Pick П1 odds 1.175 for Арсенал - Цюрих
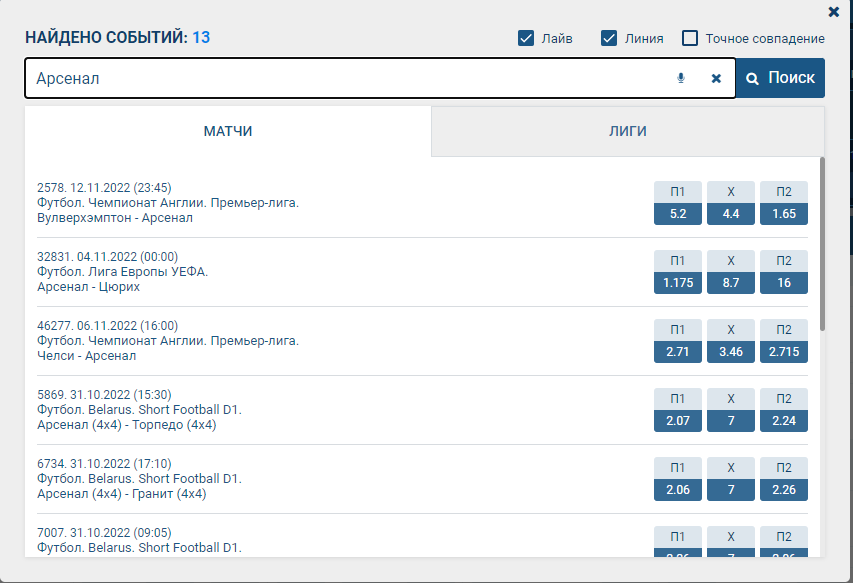Image resolution: width=853 pixels, height=583 pixels. pos(678,283)
